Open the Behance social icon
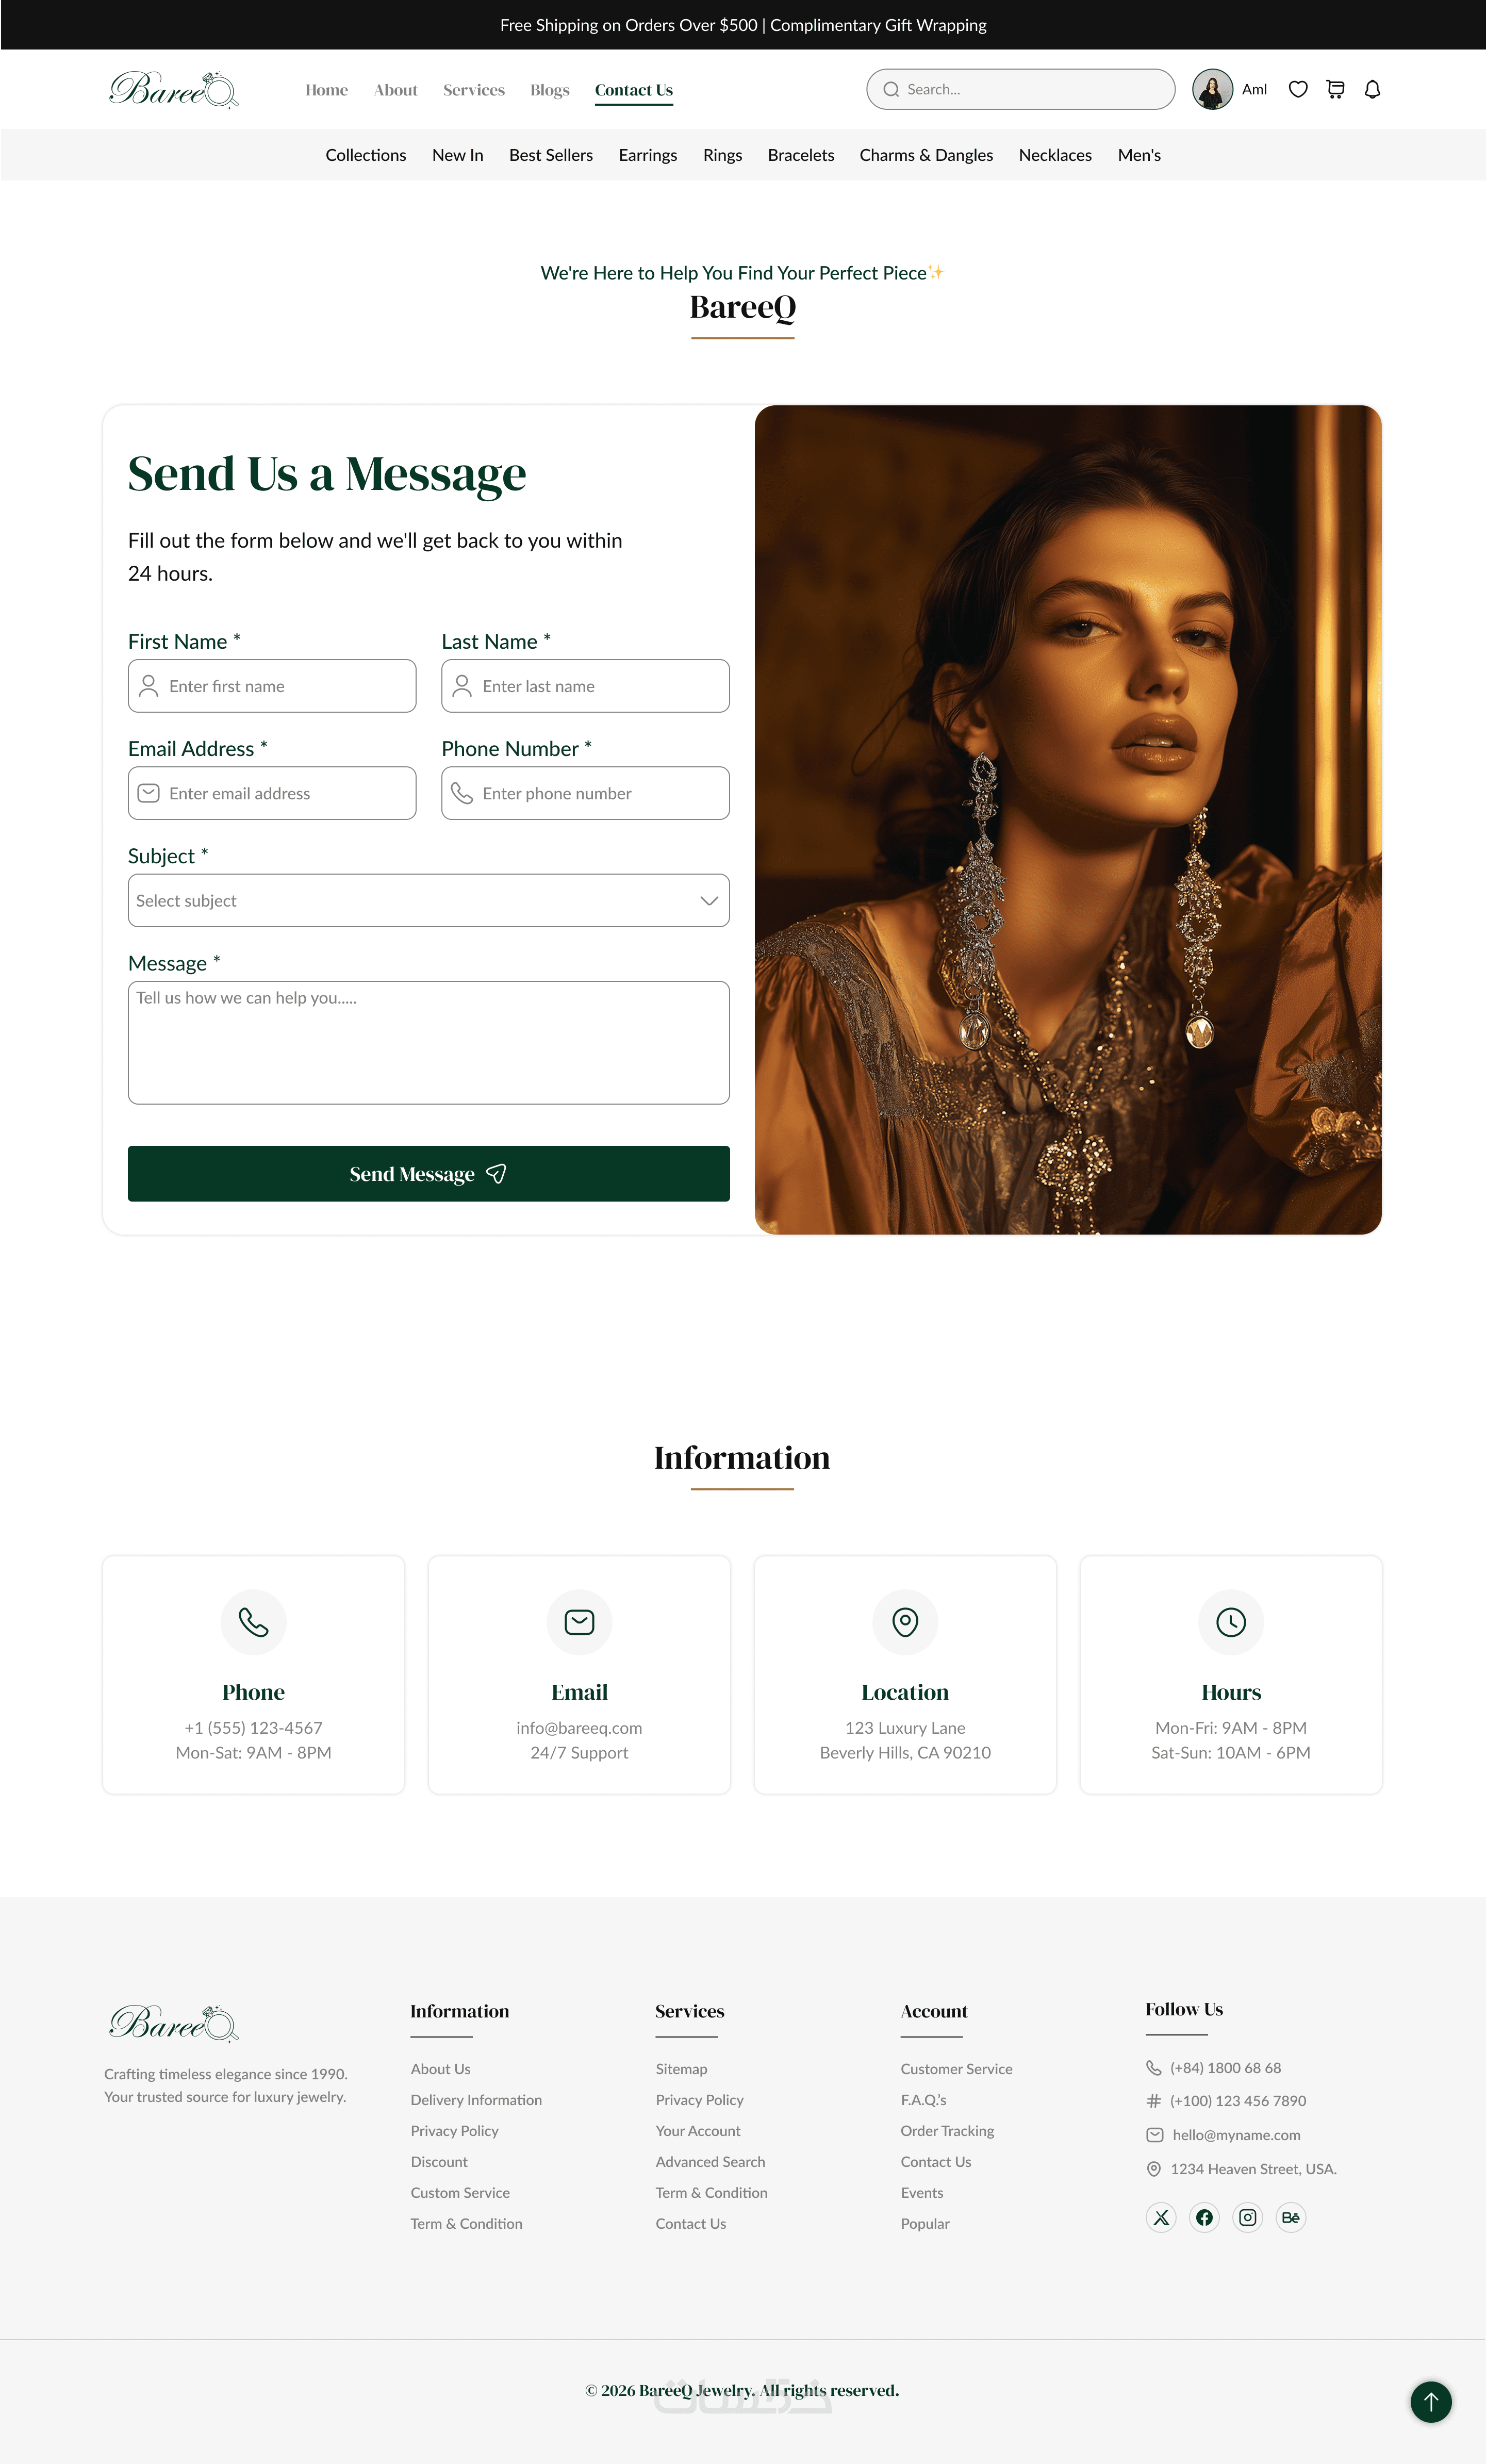 [1291, 2217]
